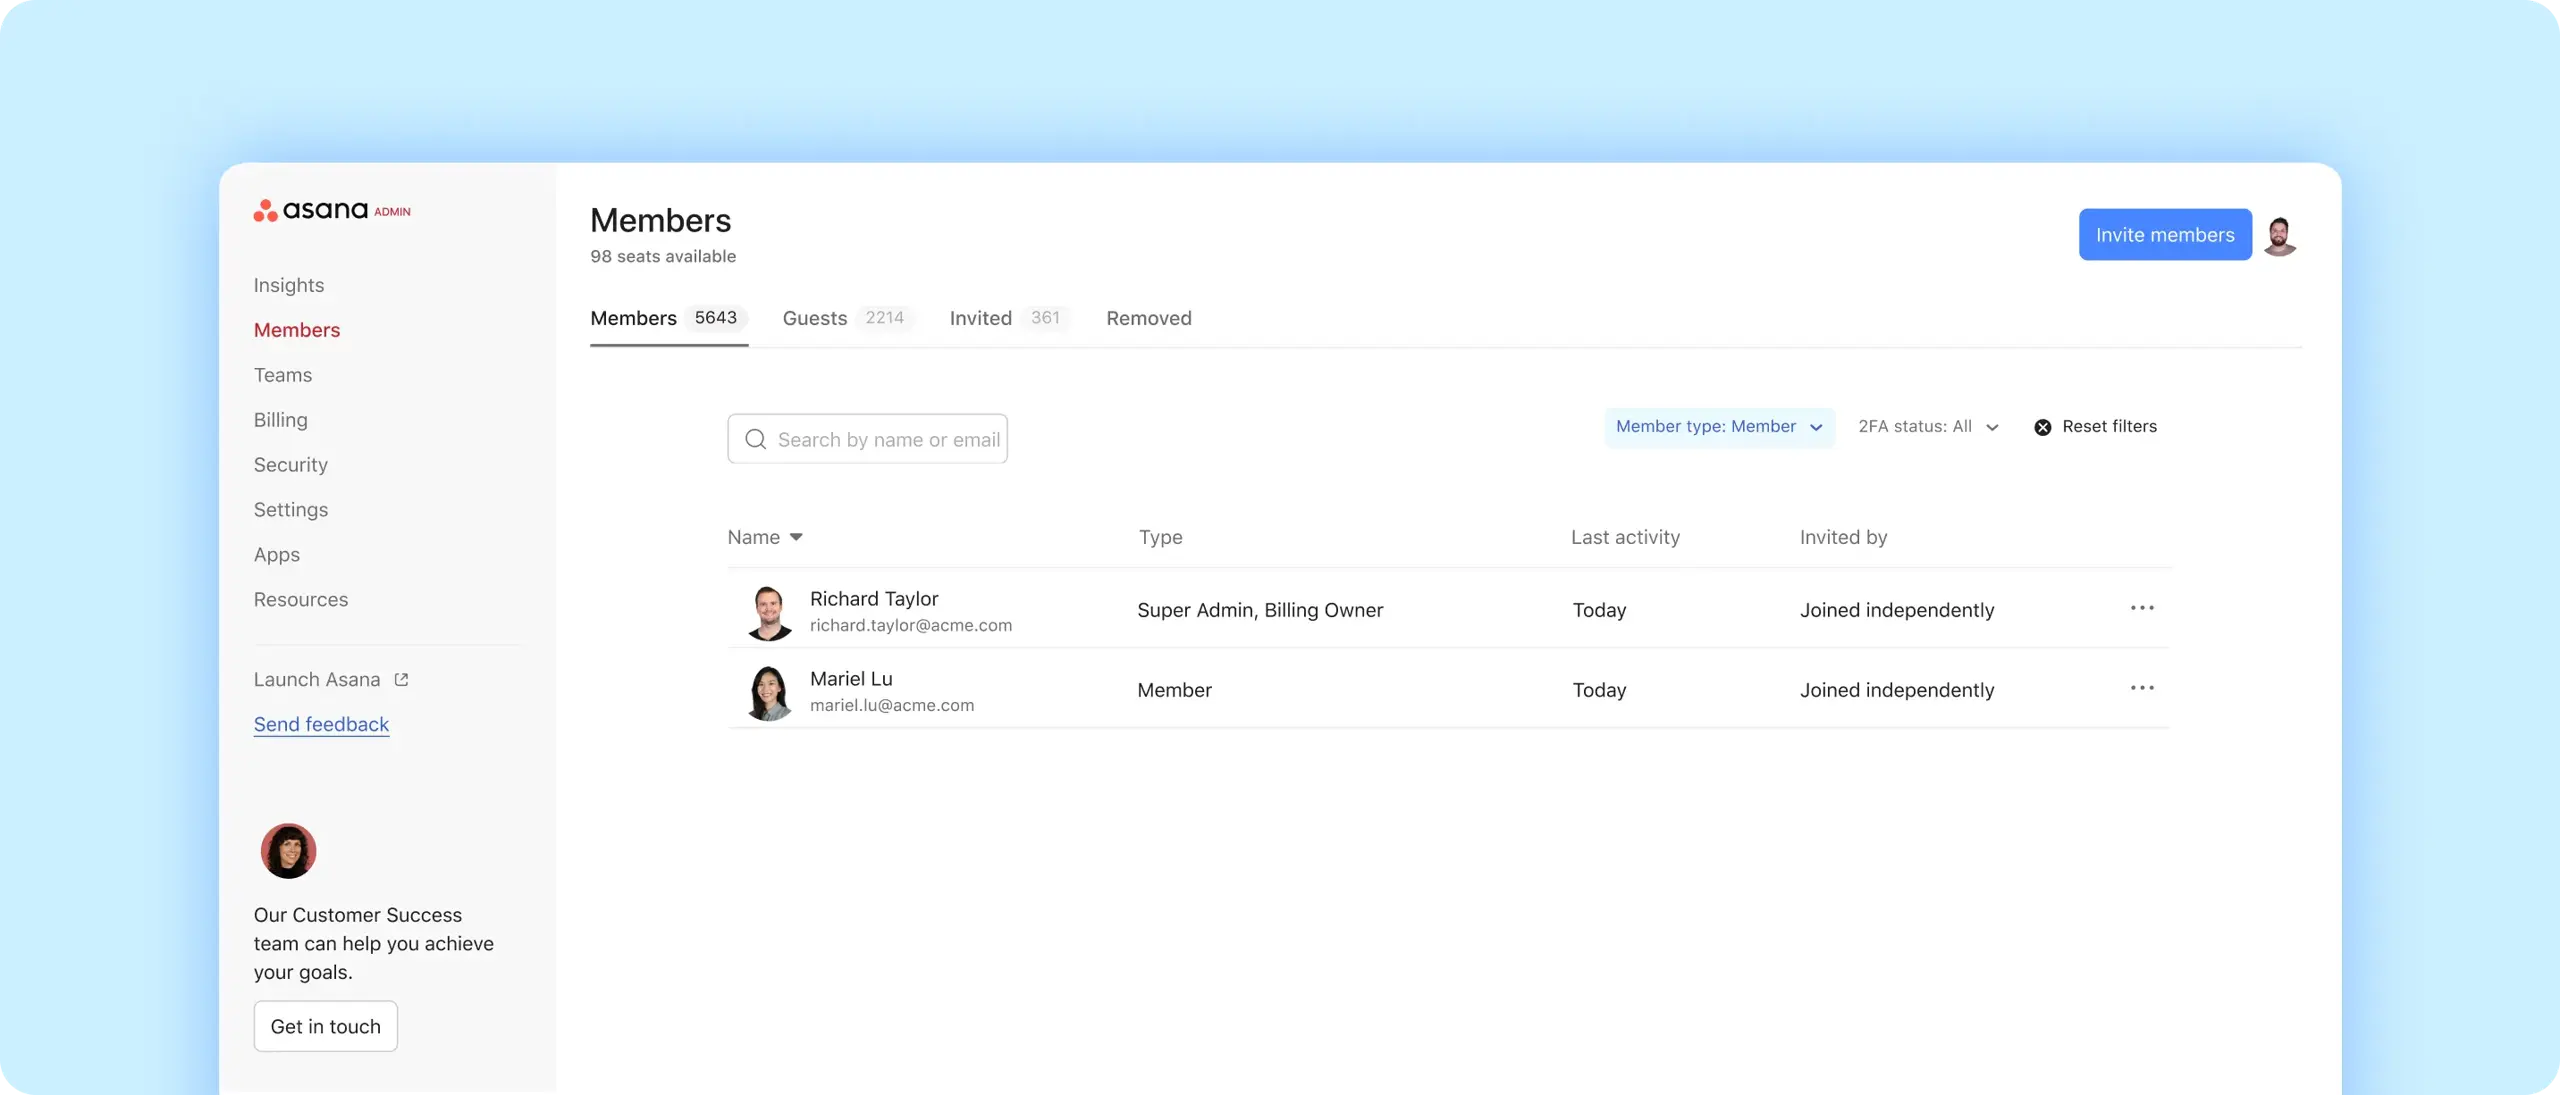This screenshot has width=2560, height=1095.
Task: Click the 98 seats available text
Action: 663,257
